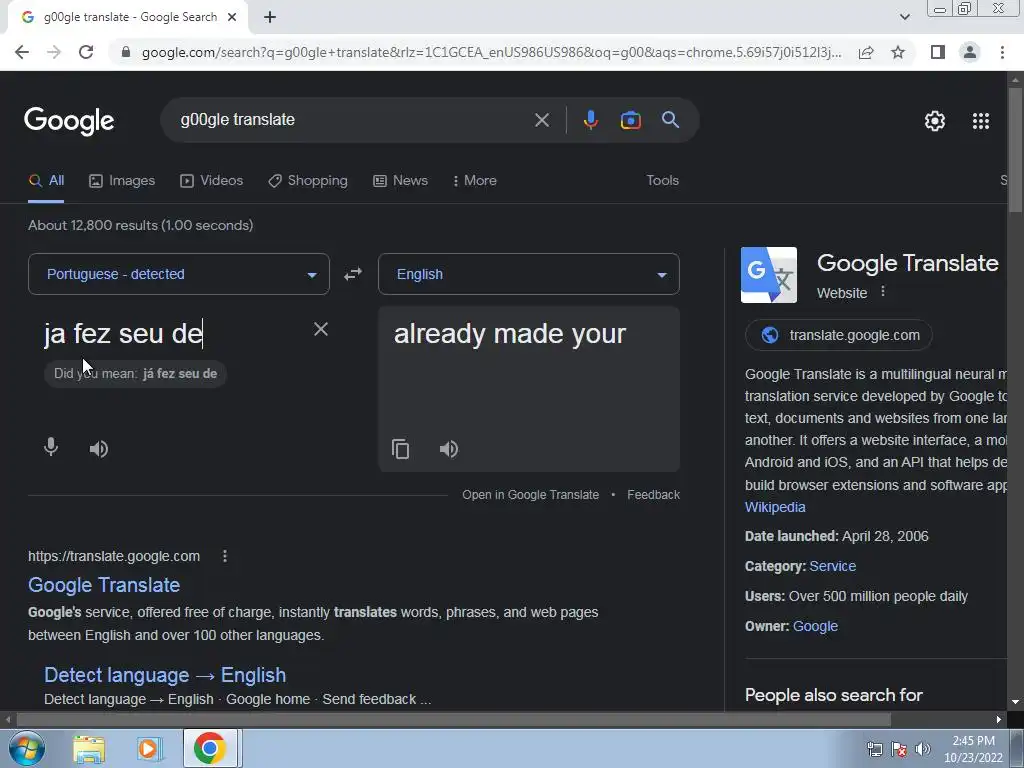1024x768 pixels.
Task: Open the More search filters menu
Action: tap(475, 181)
